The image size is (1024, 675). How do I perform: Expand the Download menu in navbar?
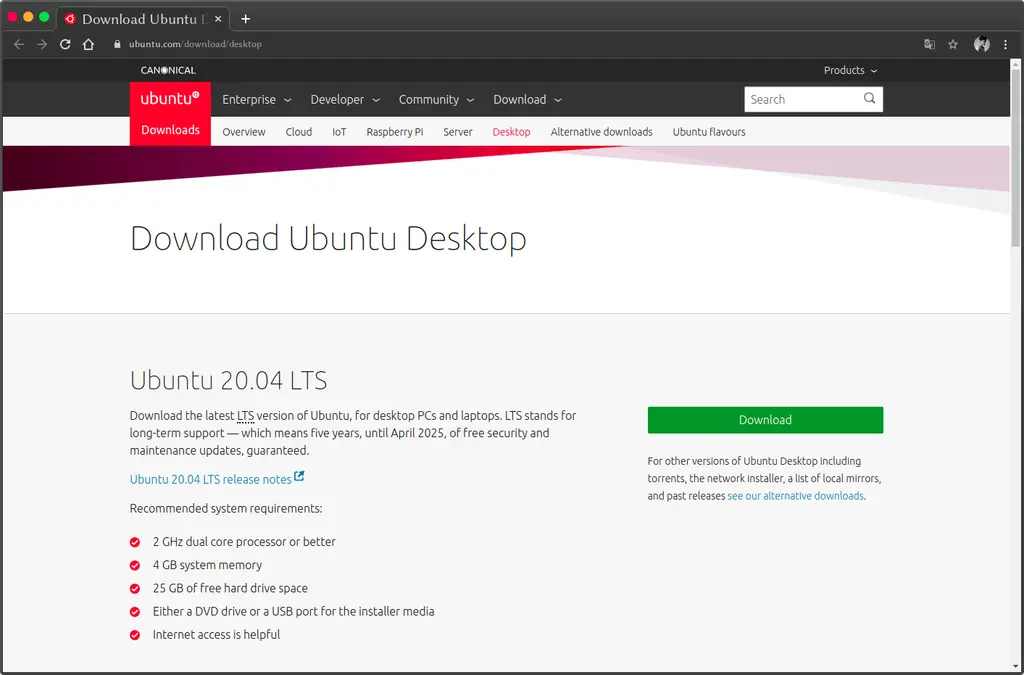click(x=527, y=100)
